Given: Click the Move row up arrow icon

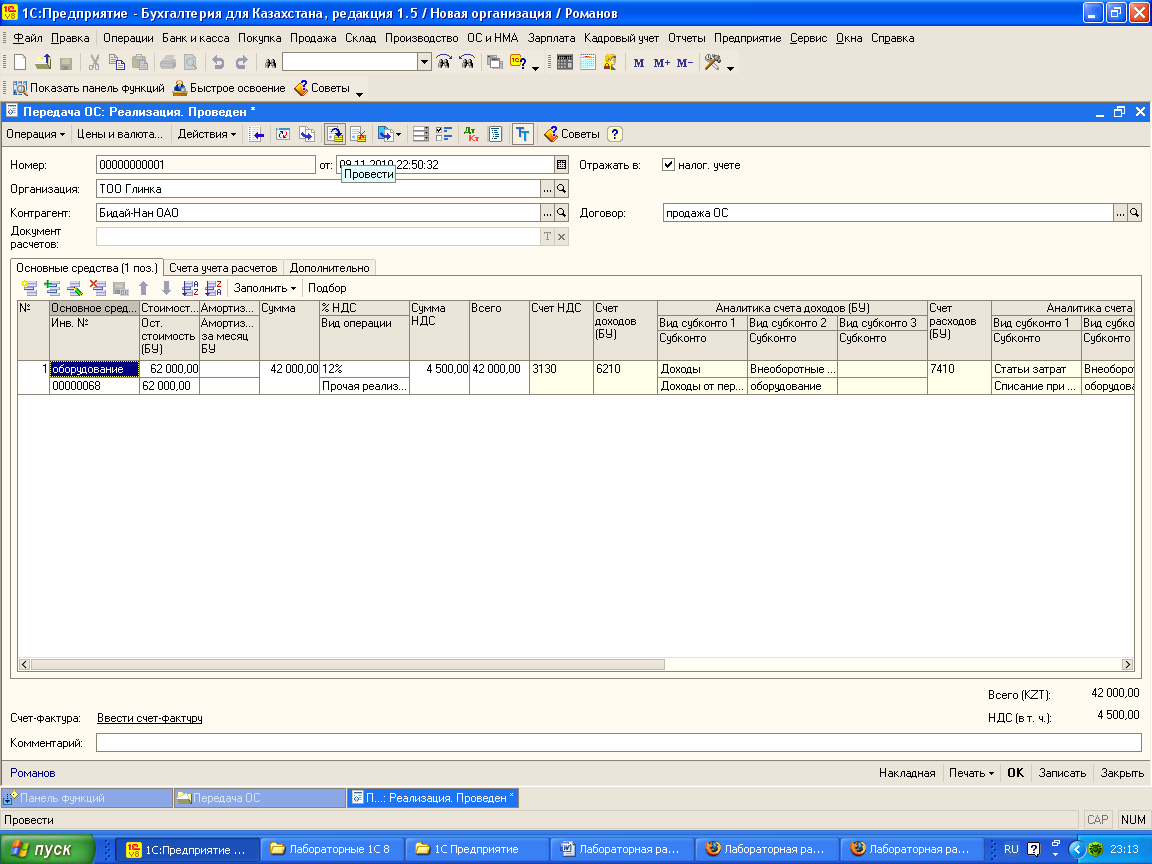Looking at the screenshot, I should pyautogui.click(x=144, y=288).
